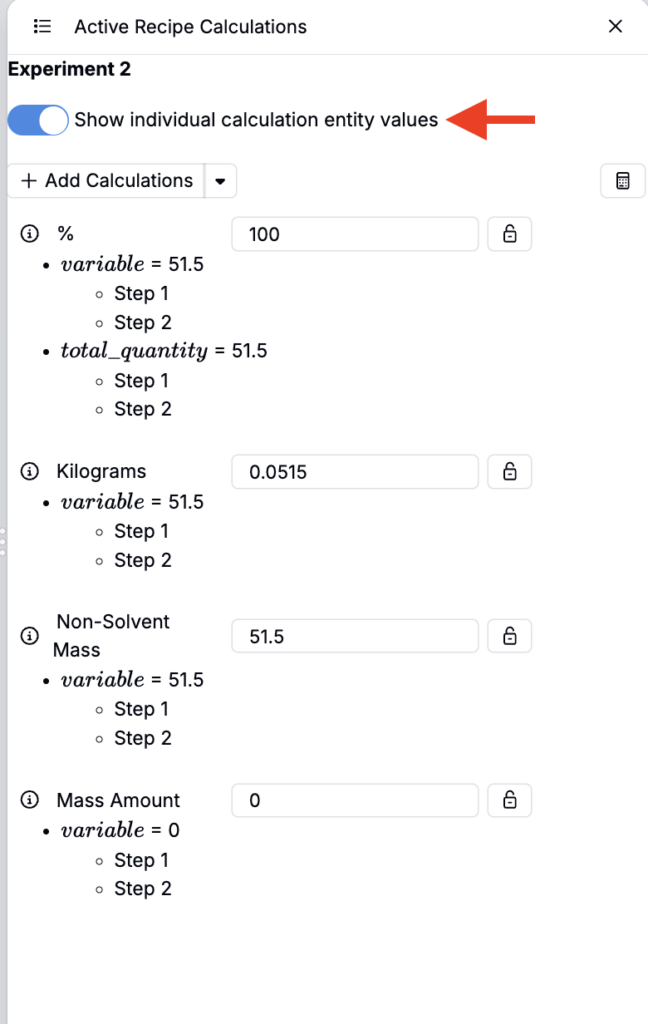Screen dimensions: 648x1024
Task: Select Step 2 under the Kilograms variable
Action: tap(142, 560)
